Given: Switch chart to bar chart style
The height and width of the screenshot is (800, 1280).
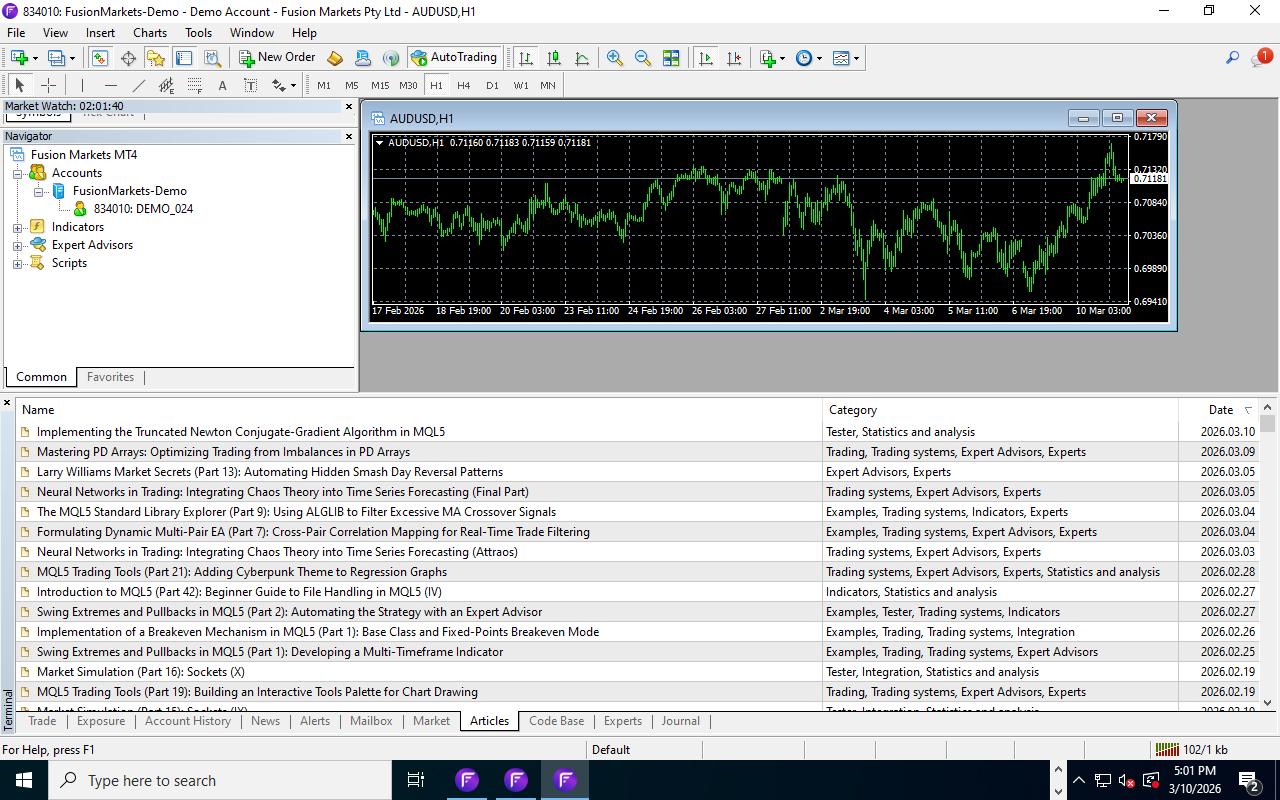Looking at the screenshot, I should pos(526,58).
